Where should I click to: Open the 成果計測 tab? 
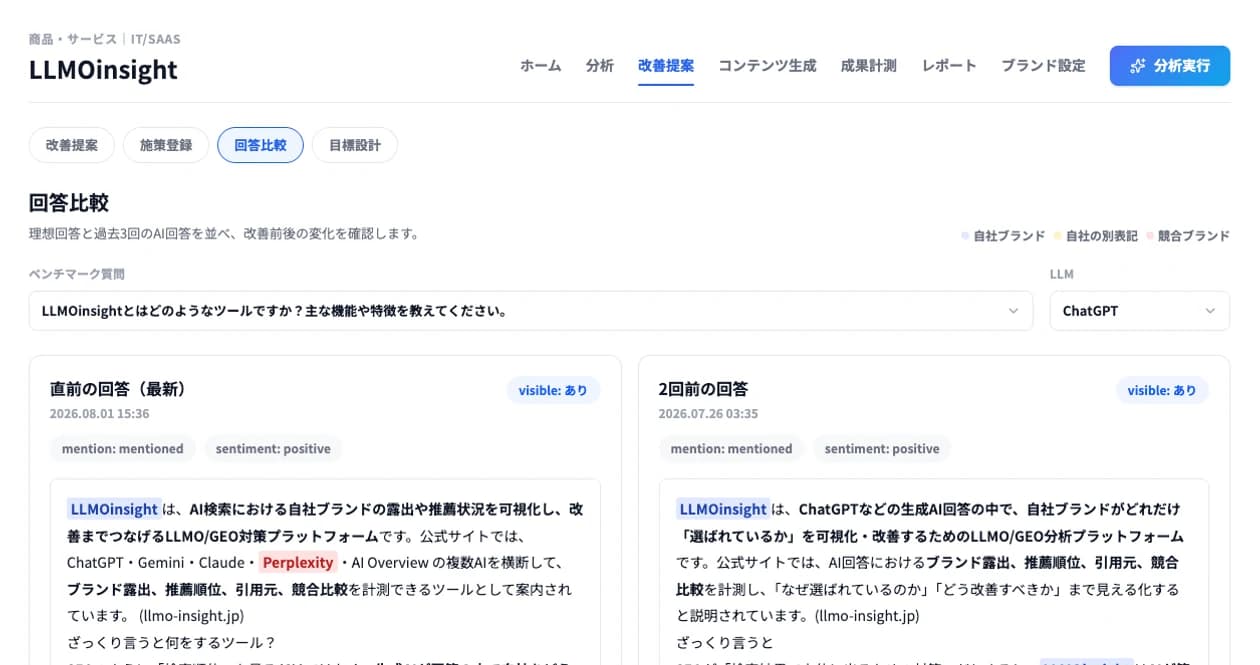point(869,66)
